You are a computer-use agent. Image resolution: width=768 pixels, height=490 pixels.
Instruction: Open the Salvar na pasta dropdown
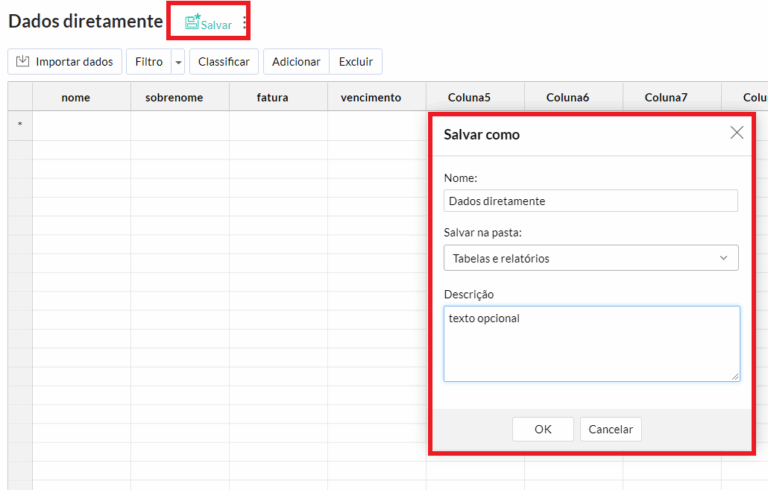pos(591,258)
